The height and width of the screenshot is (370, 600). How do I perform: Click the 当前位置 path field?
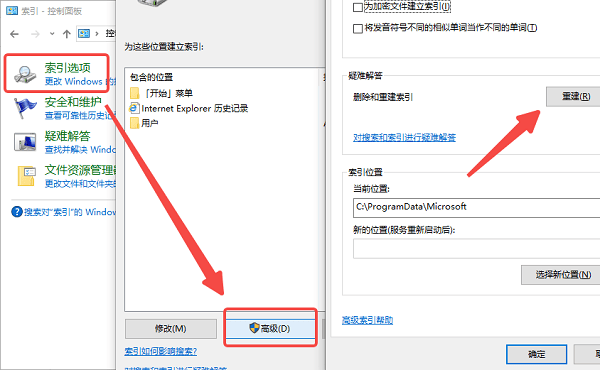(476, 207)
